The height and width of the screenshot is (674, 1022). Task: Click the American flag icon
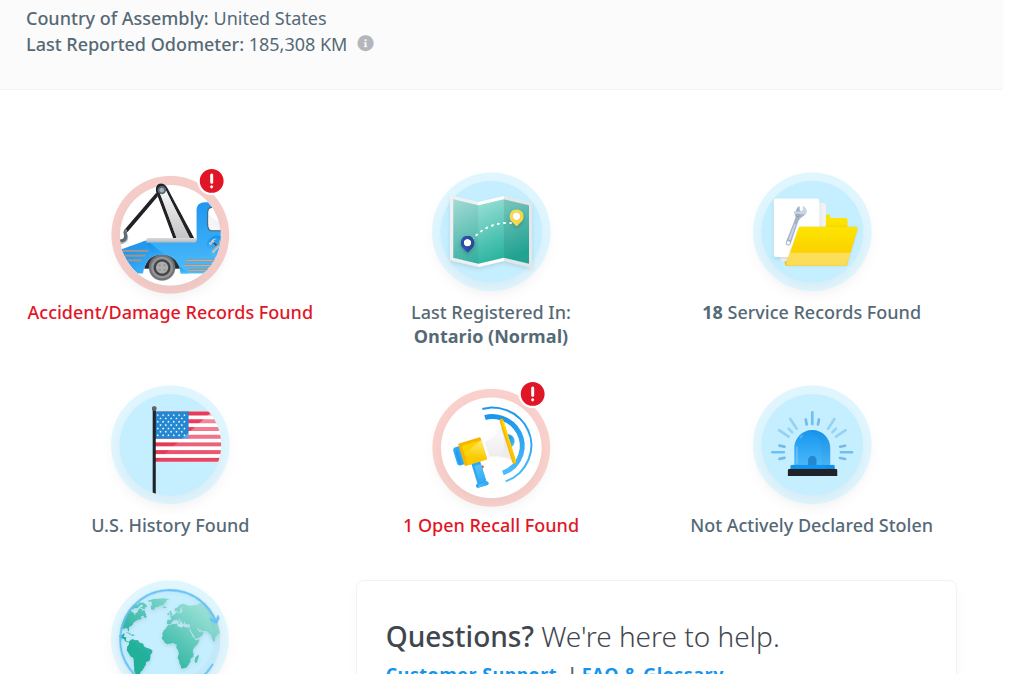(170, 445)
